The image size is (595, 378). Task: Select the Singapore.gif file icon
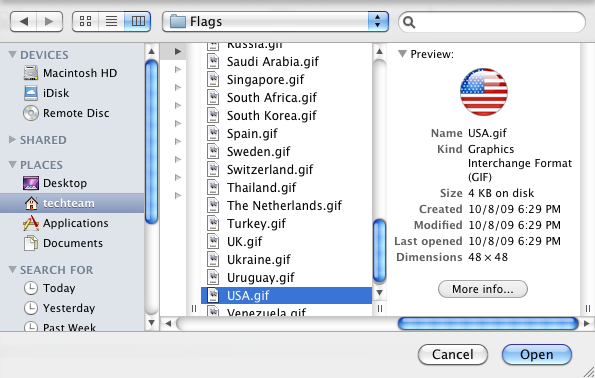(213, 79)
